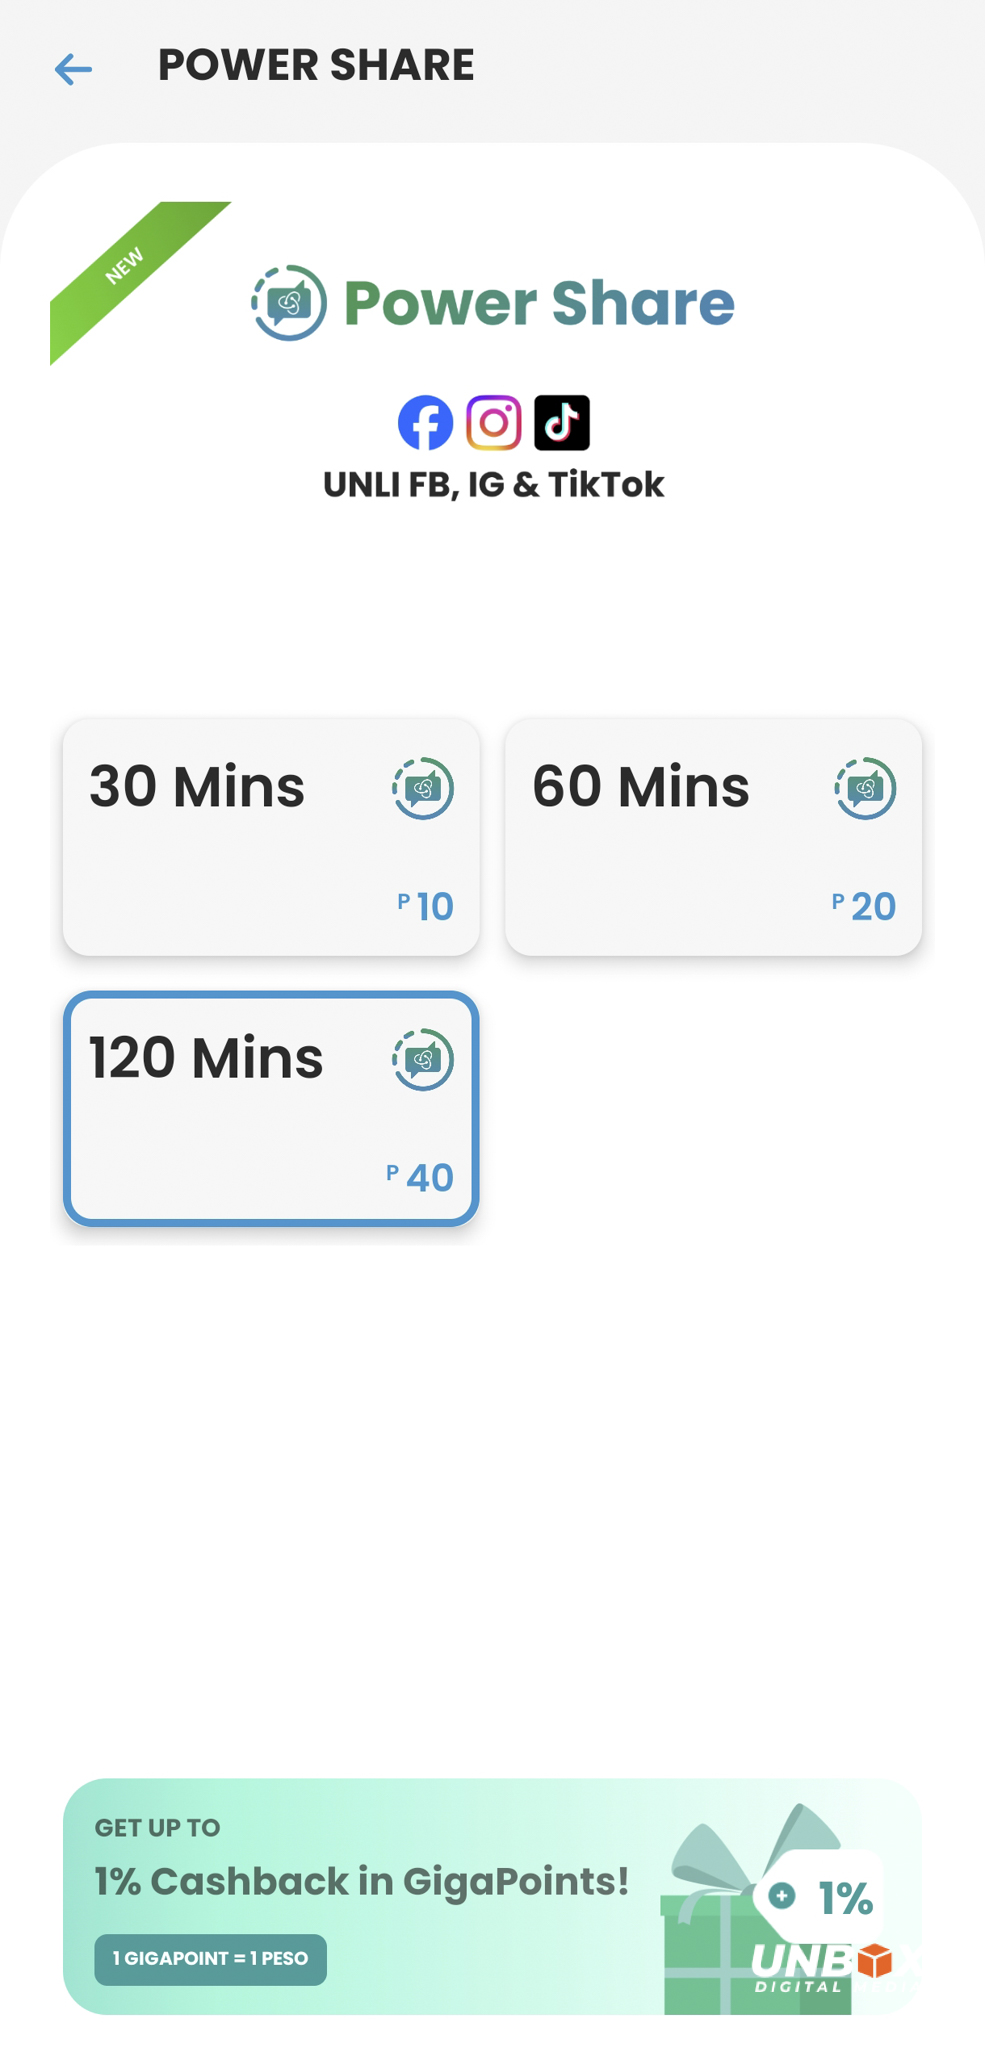Click the Instagram logo icon
Viewport: 985px width, 2048px height.
494,423
